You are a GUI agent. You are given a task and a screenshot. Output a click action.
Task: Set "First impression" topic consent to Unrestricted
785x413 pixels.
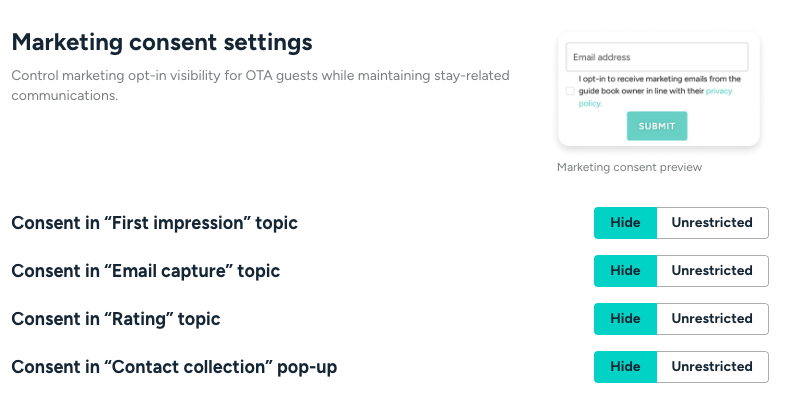click(711, 223)
